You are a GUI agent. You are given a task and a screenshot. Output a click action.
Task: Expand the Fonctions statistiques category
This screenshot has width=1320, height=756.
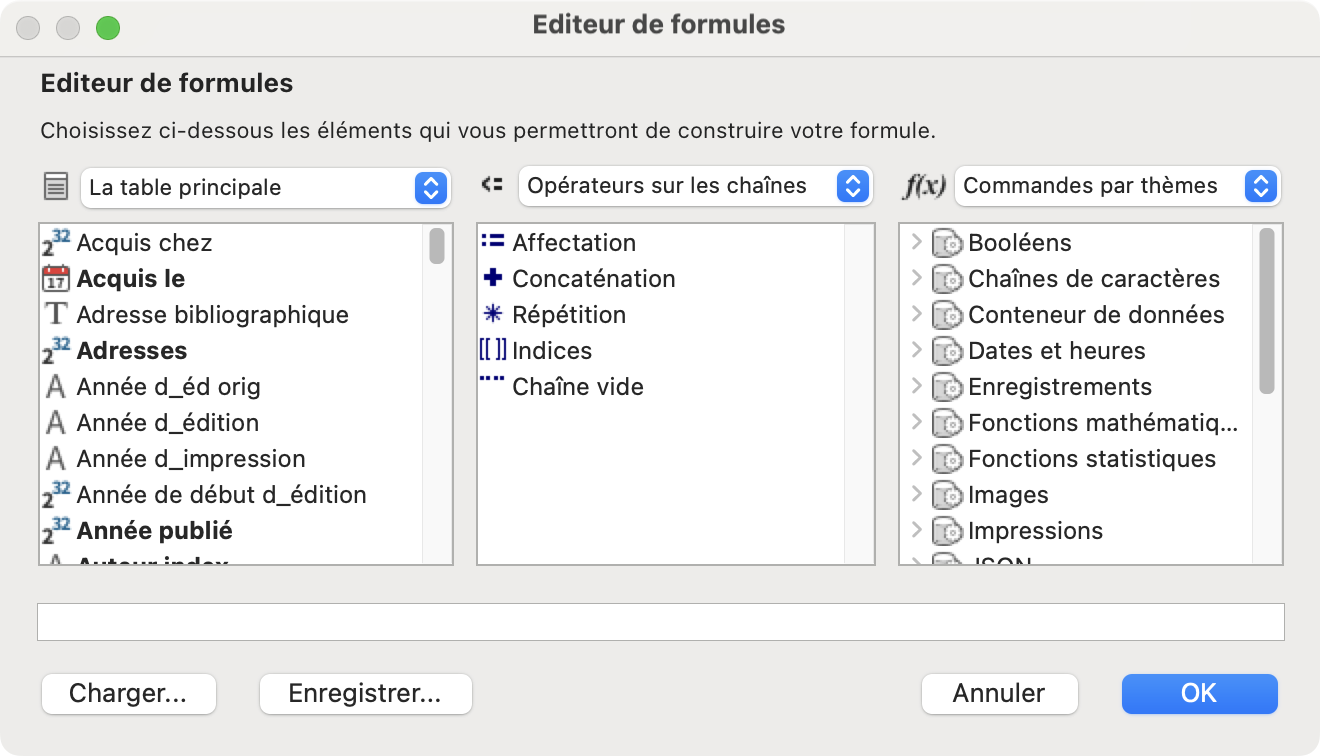pyautogui.click(x=917, y=459)
